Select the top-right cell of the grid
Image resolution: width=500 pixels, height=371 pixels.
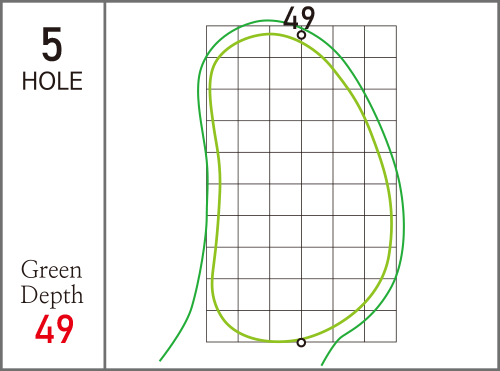(380, 41)
